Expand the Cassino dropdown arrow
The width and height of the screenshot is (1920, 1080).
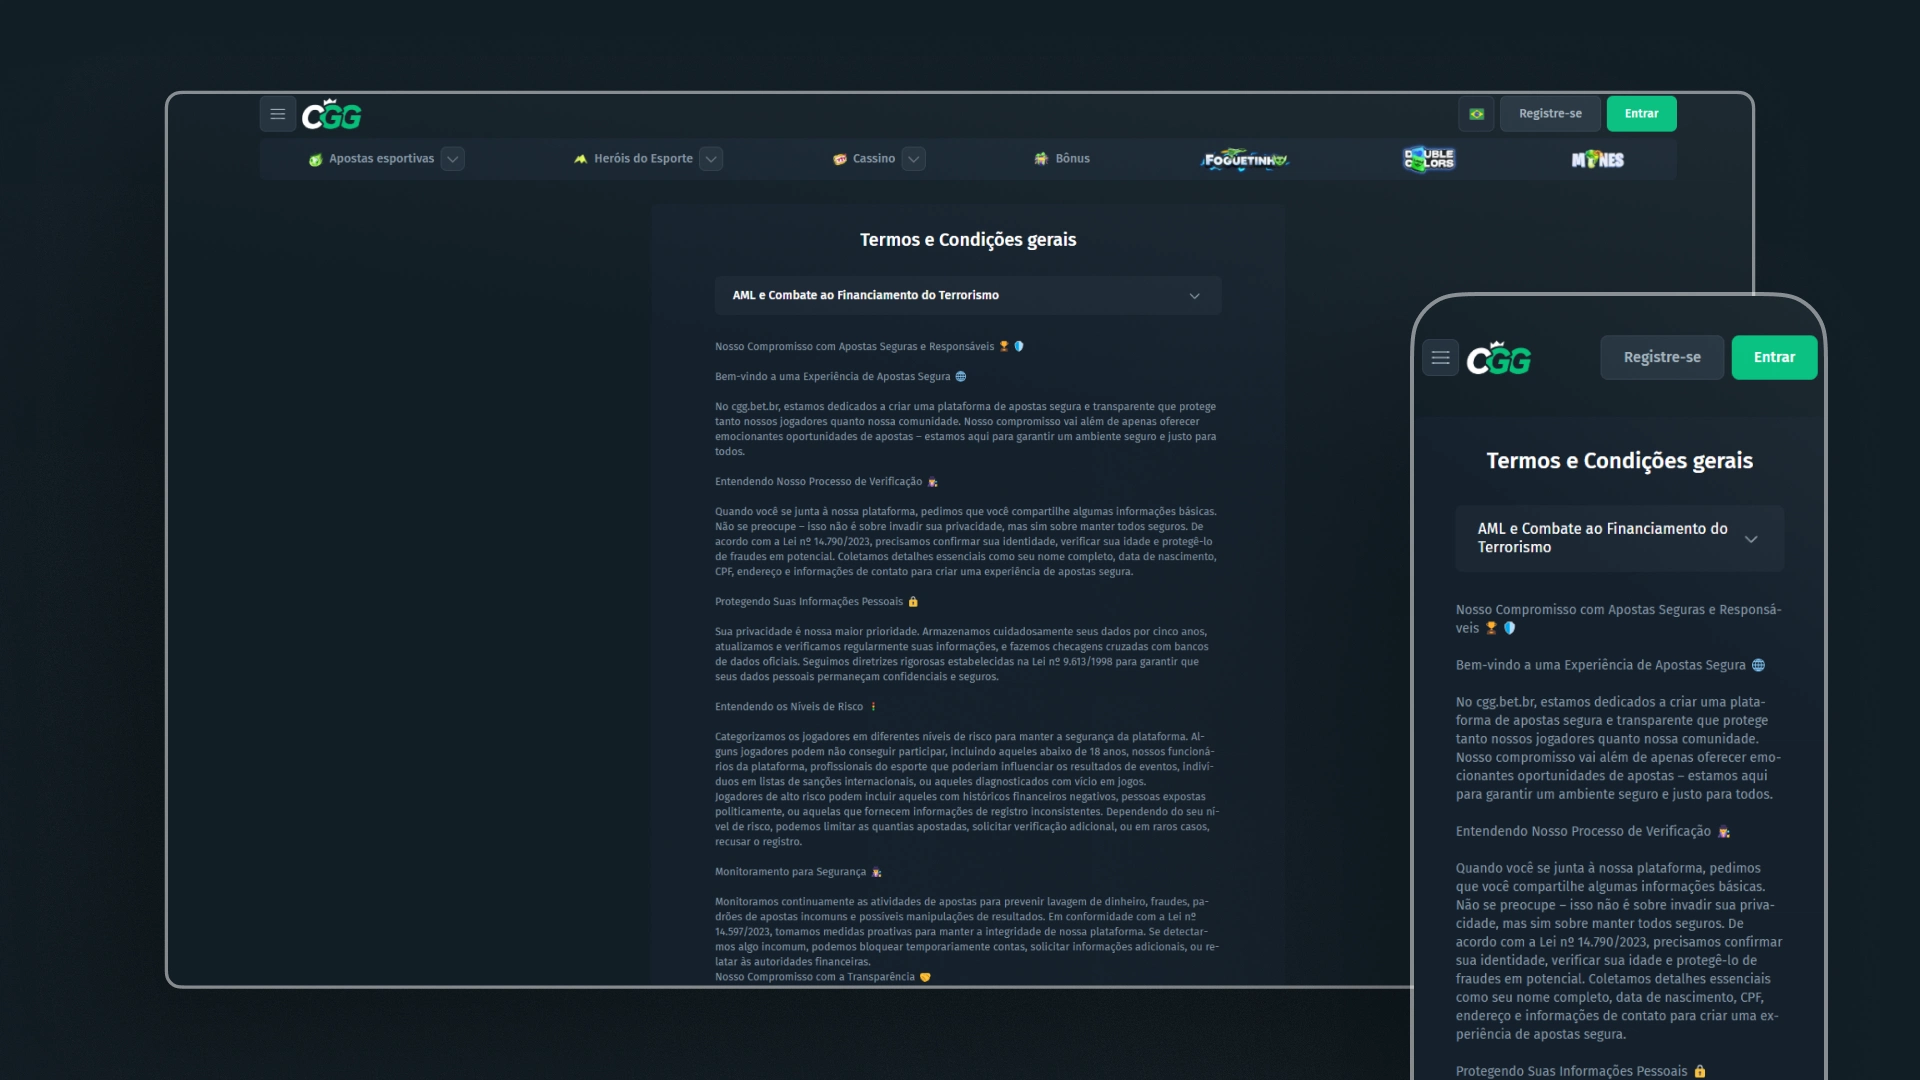[x=913, y=159]
